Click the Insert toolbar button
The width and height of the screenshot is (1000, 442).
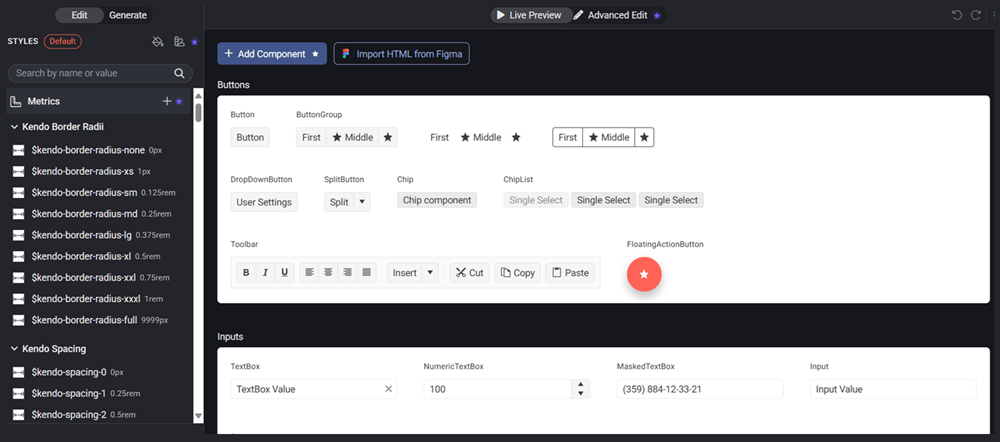point(404,273)
